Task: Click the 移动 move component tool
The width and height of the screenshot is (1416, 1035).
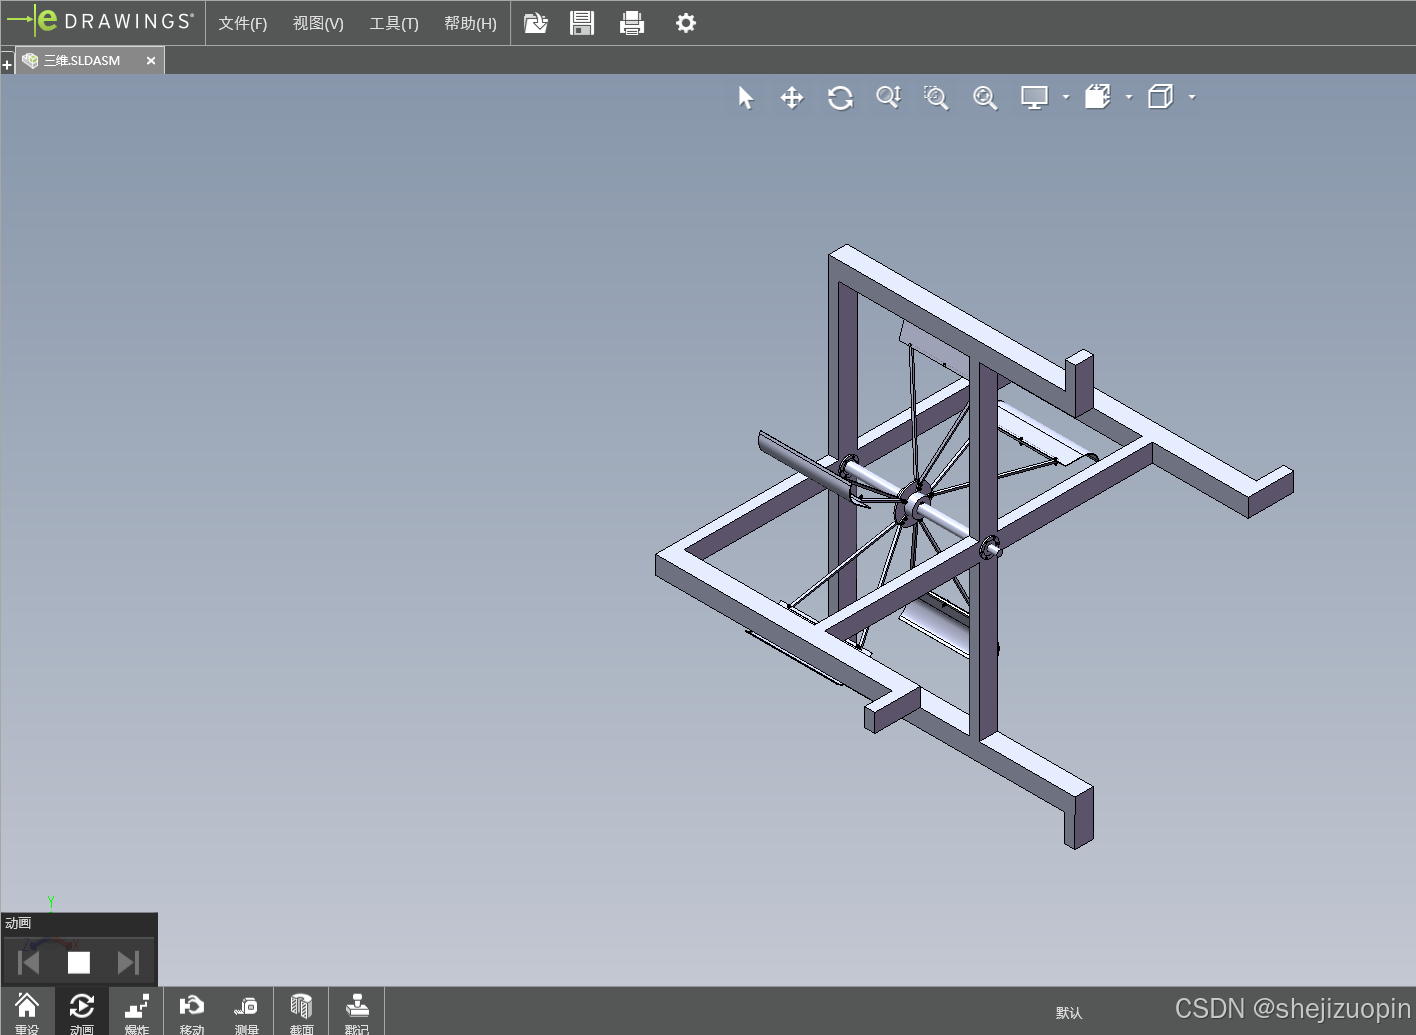Action: [192, 1011]
